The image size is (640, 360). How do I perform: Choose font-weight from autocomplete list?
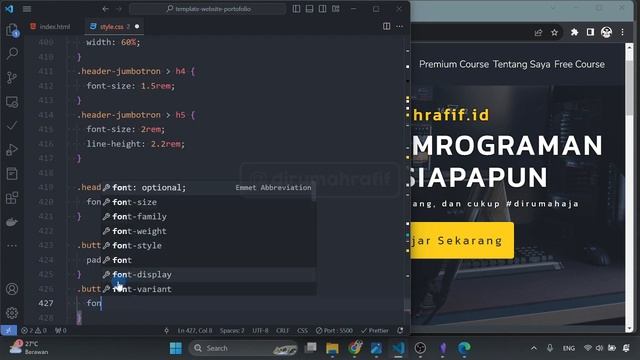click(208, 231)
